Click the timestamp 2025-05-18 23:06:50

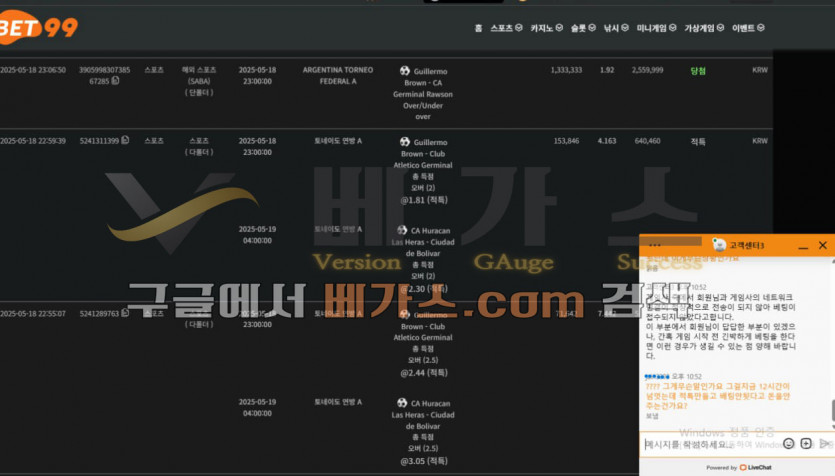pyautogui.click(x=33, y=70)
